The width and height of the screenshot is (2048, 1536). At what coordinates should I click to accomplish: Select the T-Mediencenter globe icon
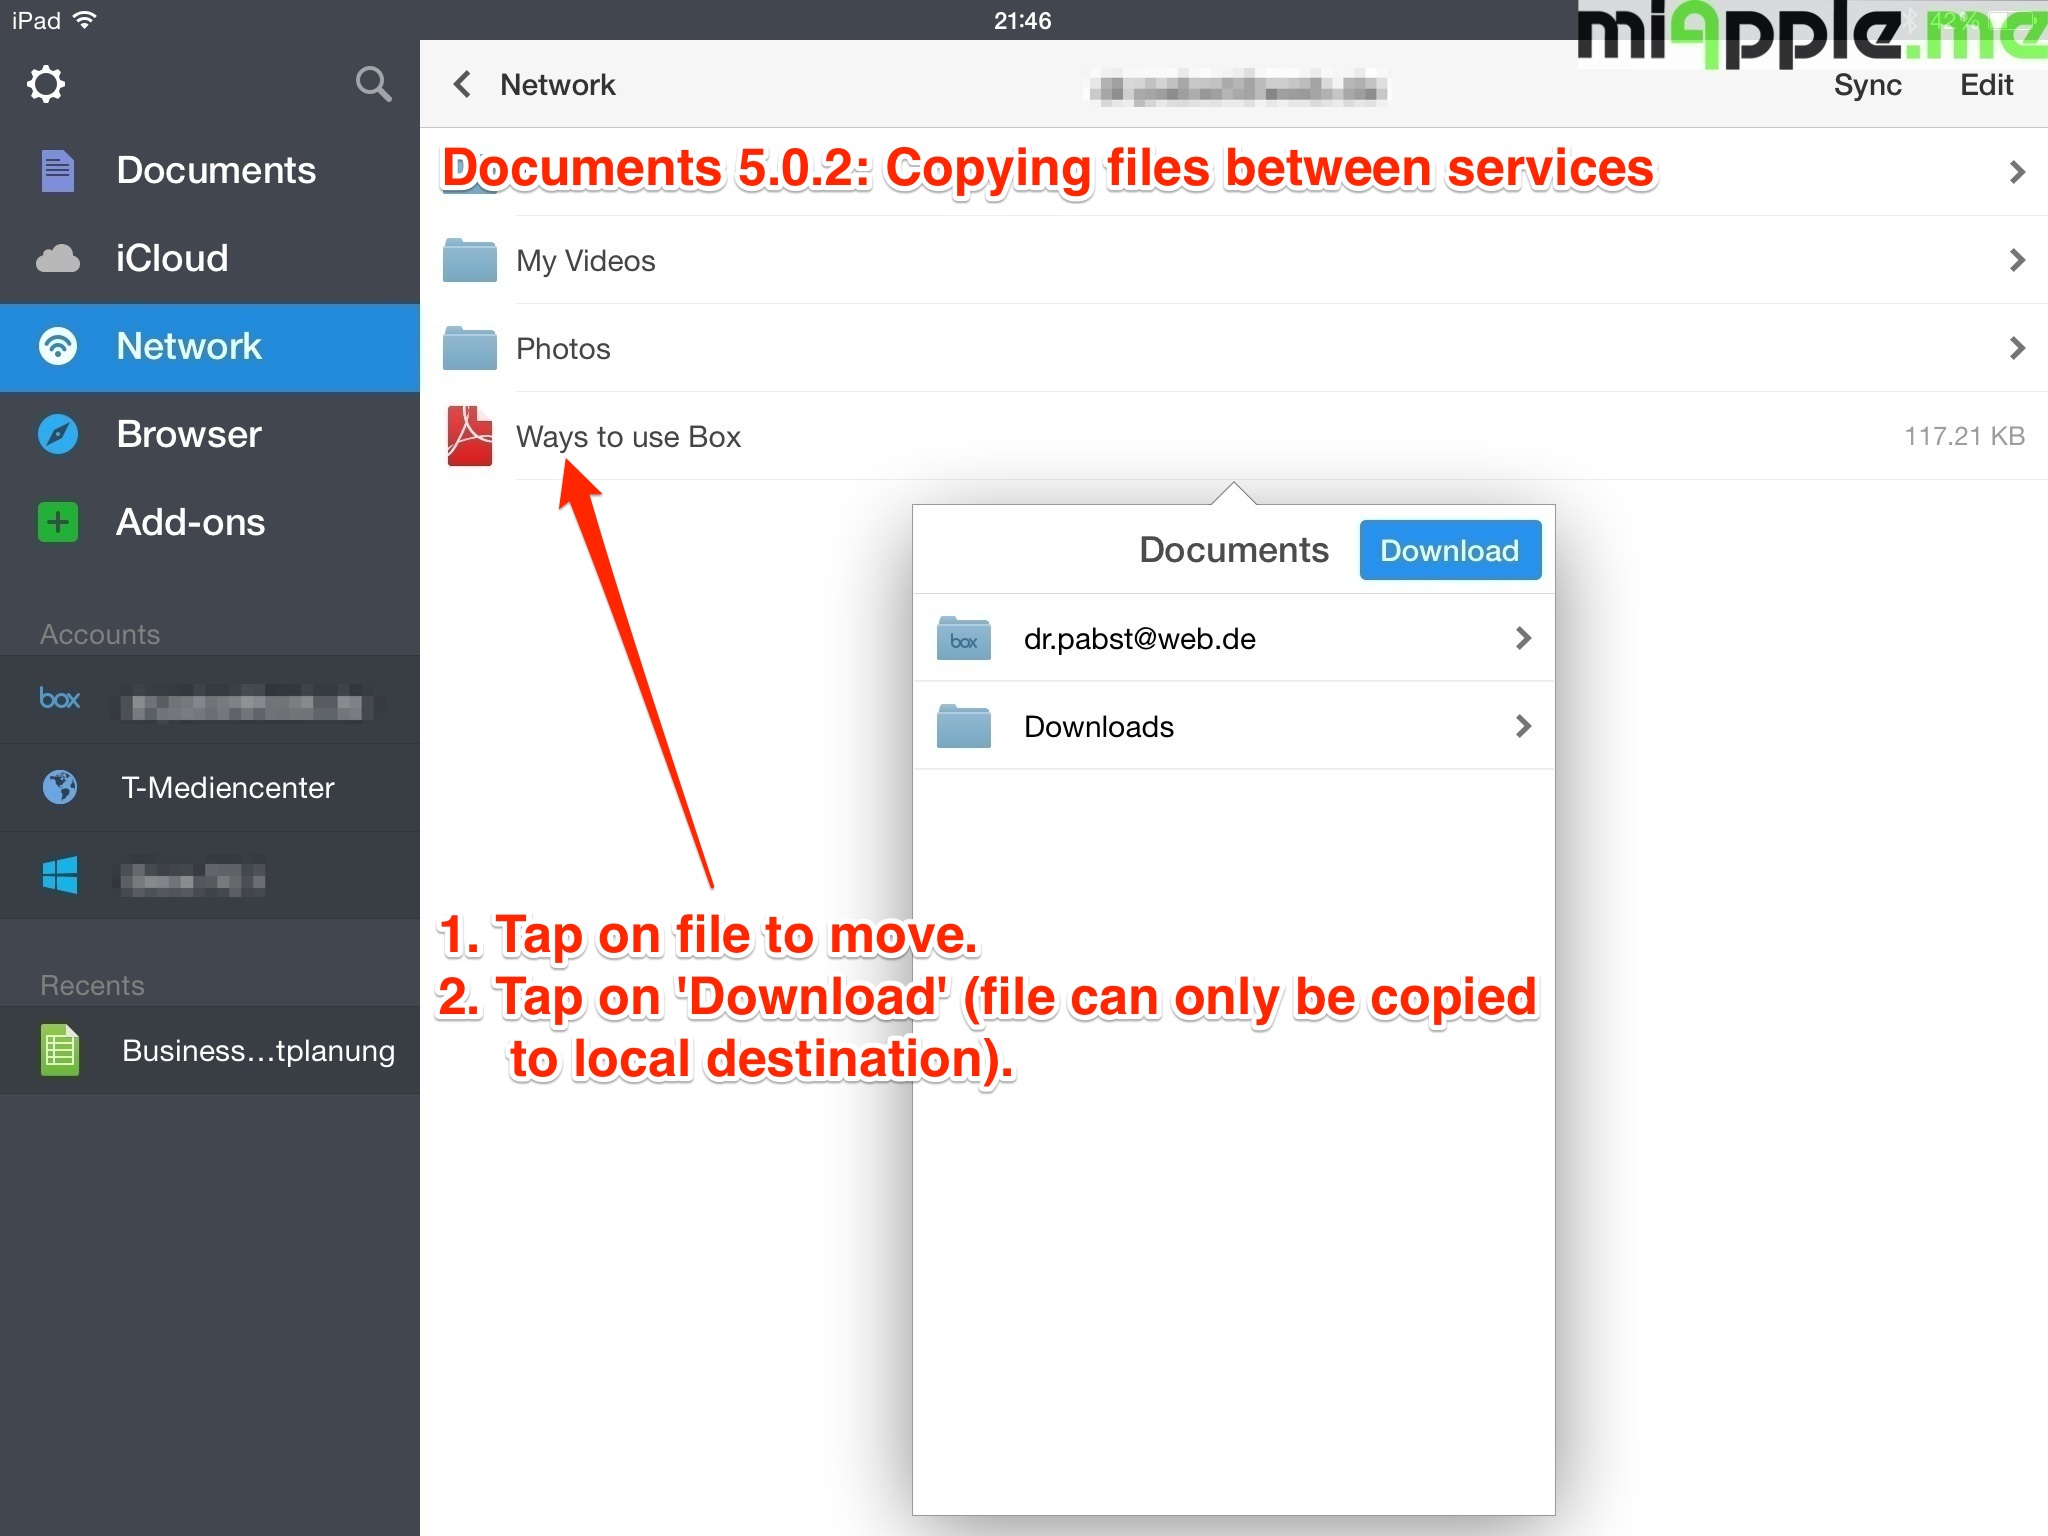pyautogui.click(x=60, y=787)
